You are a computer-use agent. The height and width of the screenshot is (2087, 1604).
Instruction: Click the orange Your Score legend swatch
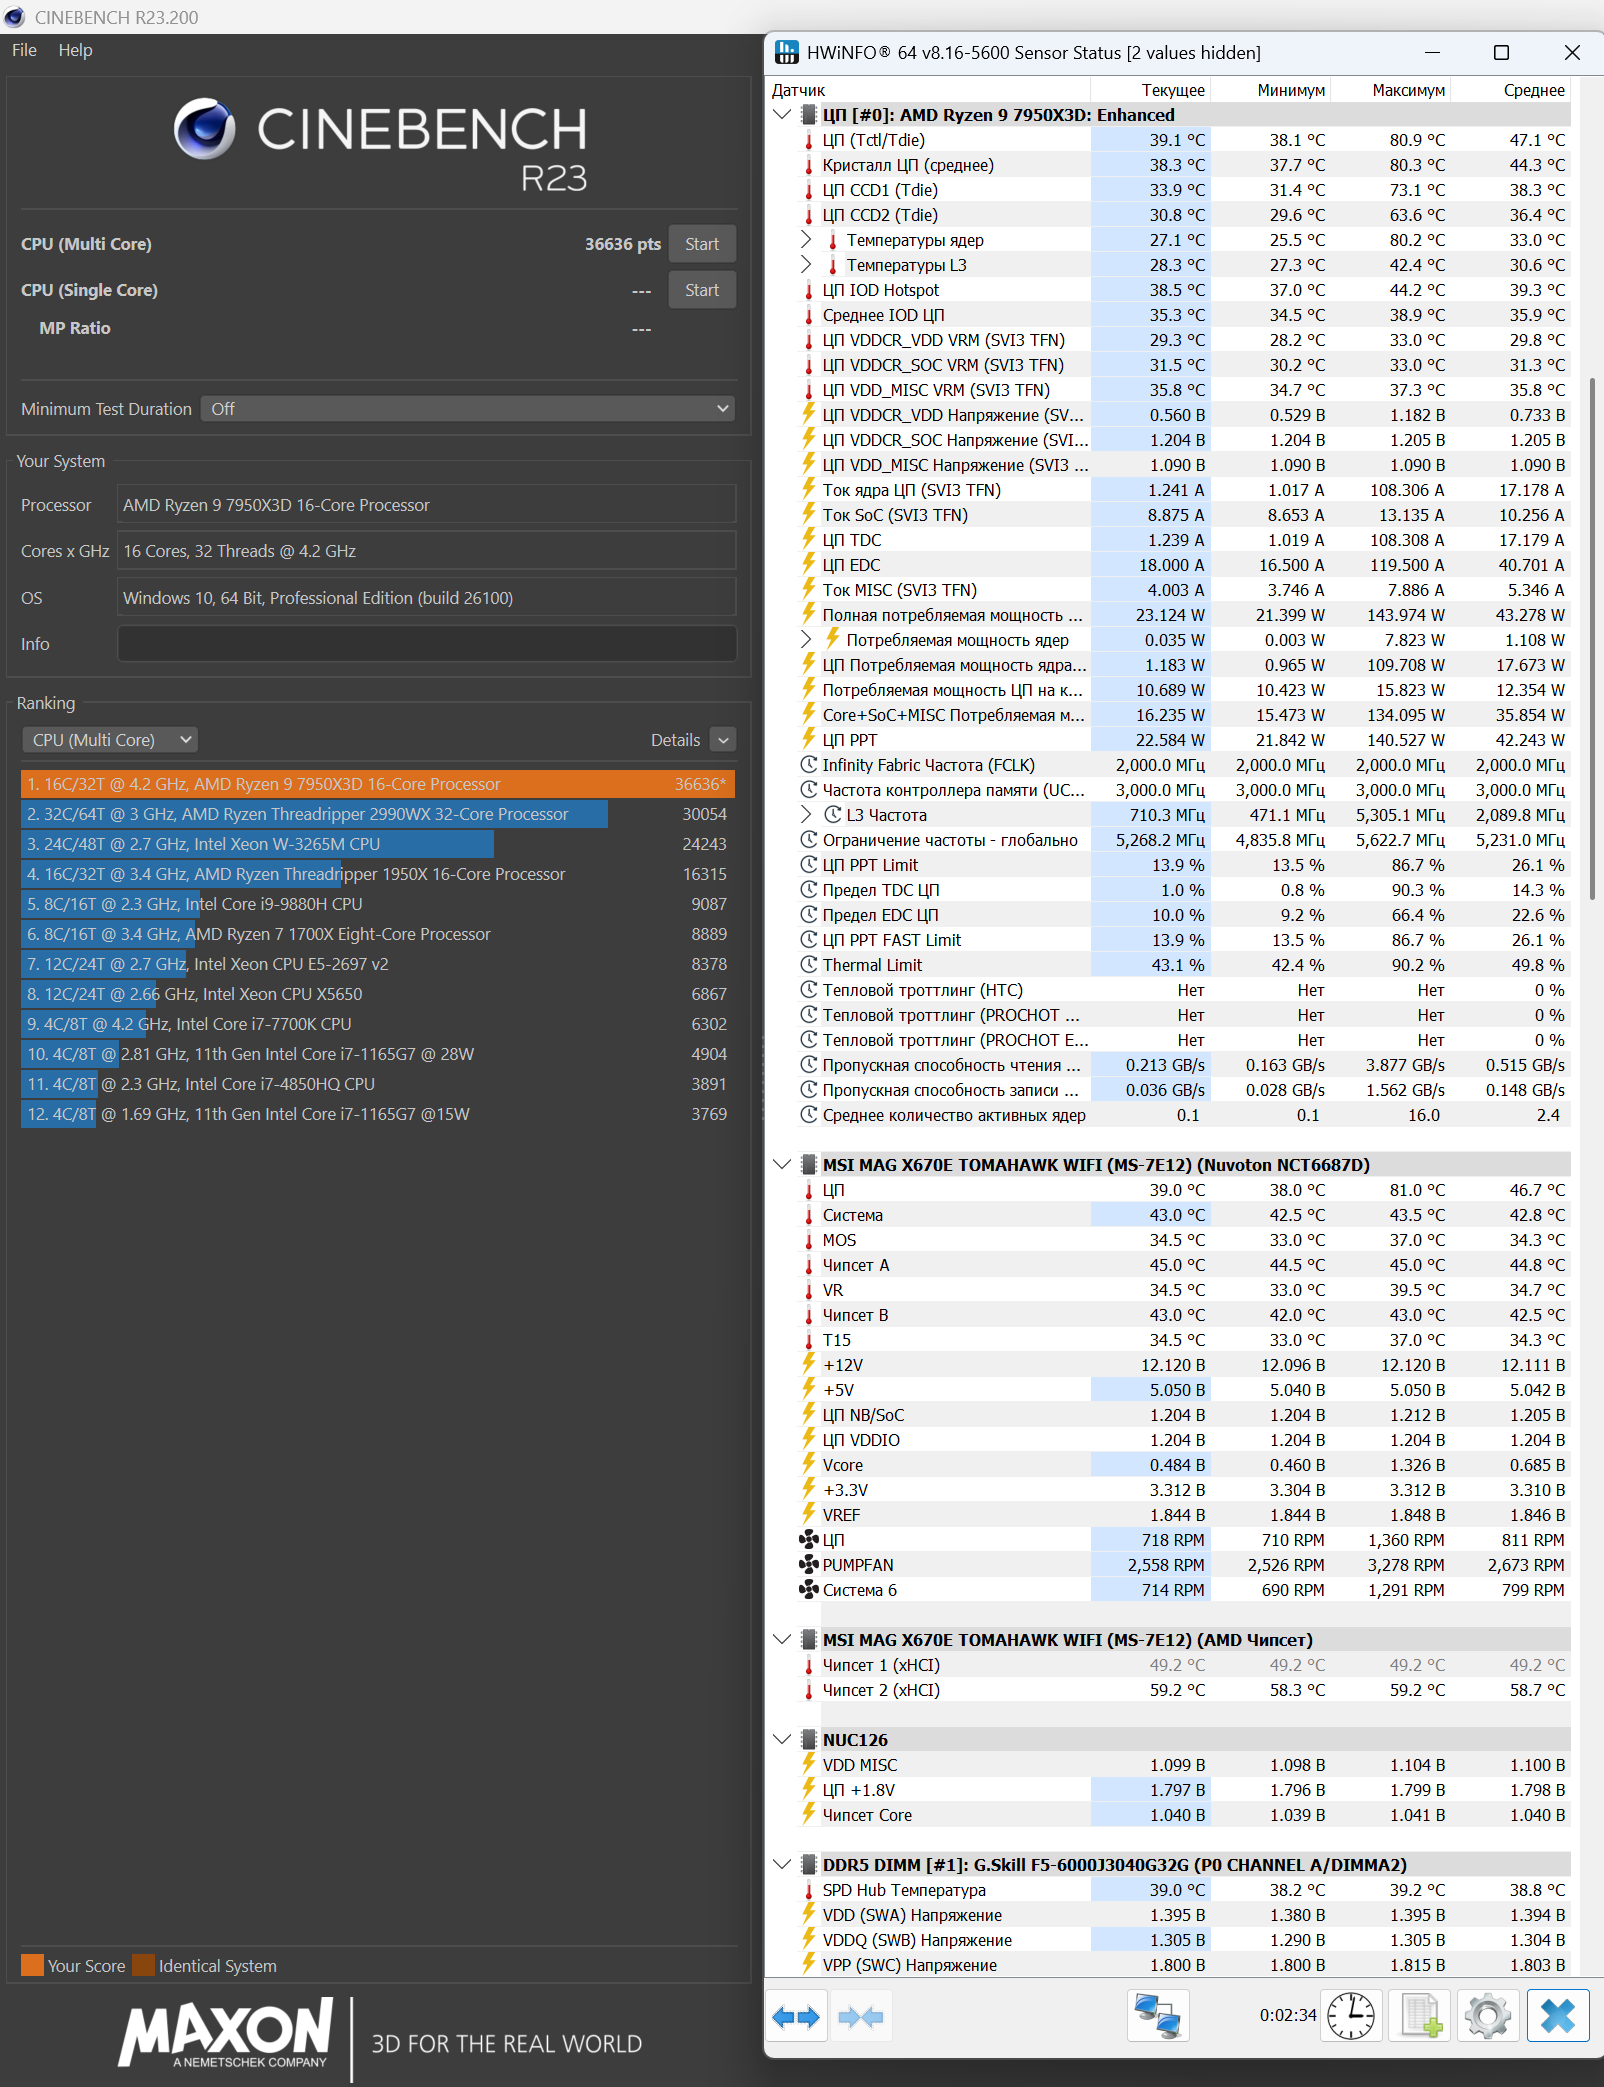pyautogui.click(x=32, y=1965)
